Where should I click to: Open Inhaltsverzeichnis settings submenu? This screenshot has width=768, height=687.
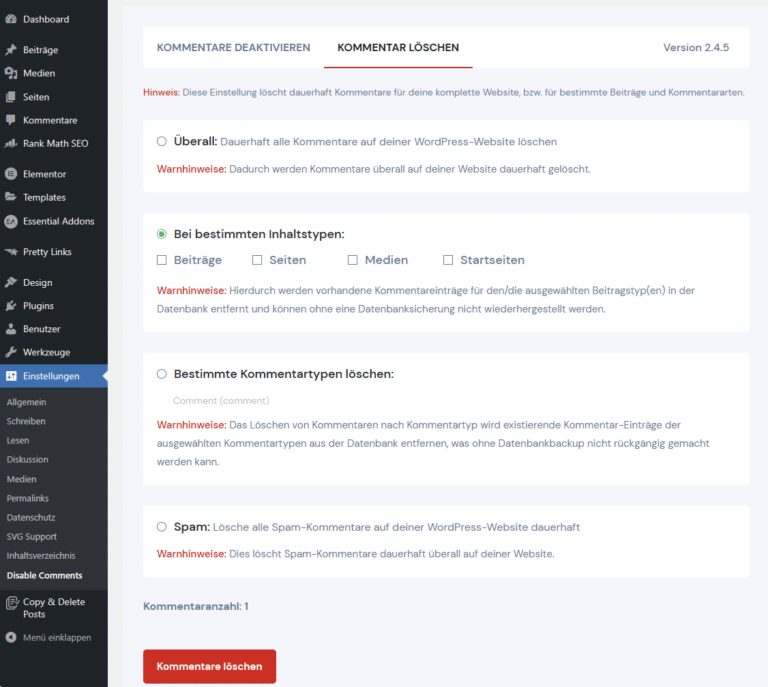41,556
